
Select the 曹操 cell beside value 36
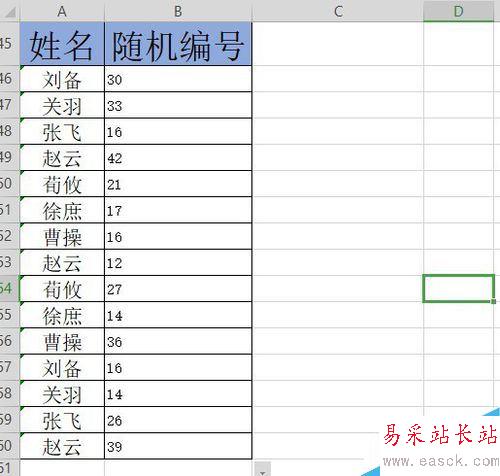[x=62, y=341]
